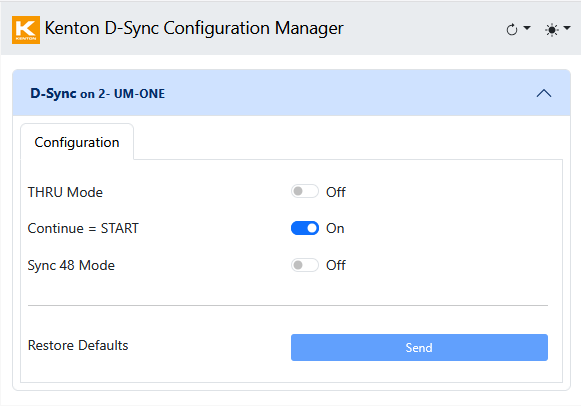The width and height of the screenshot is (581, 406).
Task: Click the Off text beside THRU Mode
Action: [x=336, y=192]
